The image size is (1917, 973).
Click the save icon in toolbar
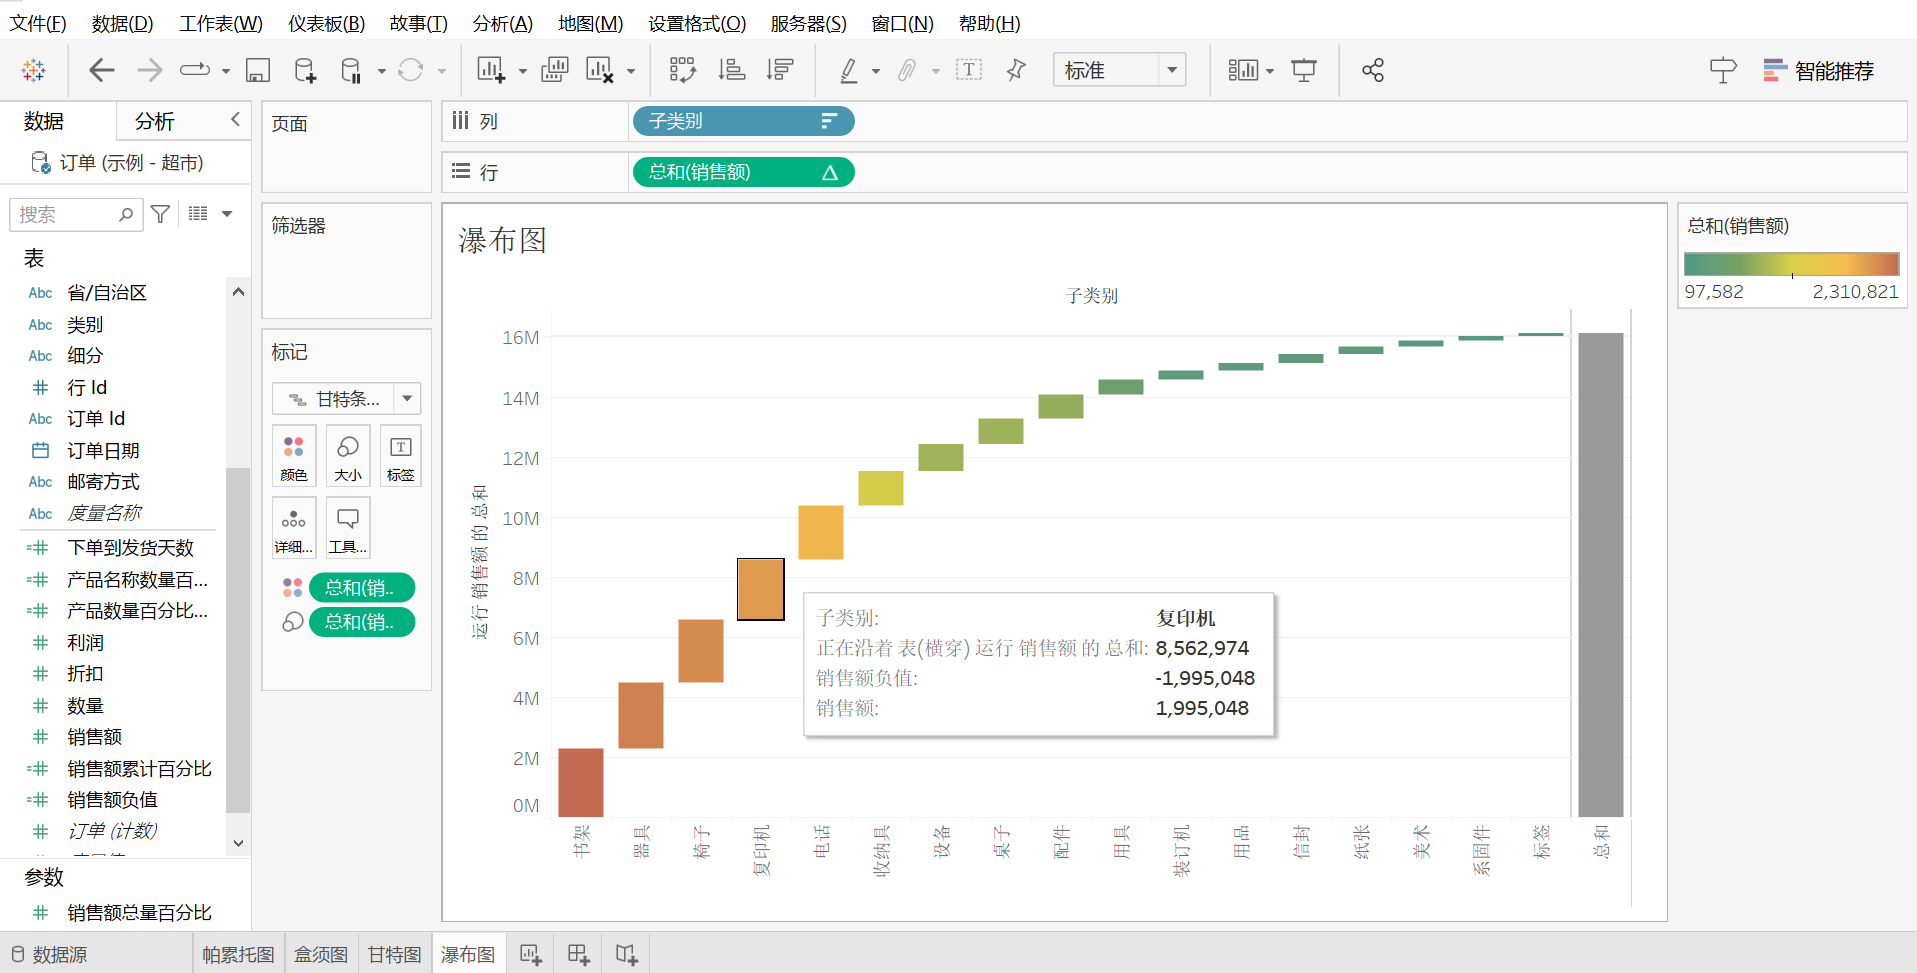[x=258, y=70]
